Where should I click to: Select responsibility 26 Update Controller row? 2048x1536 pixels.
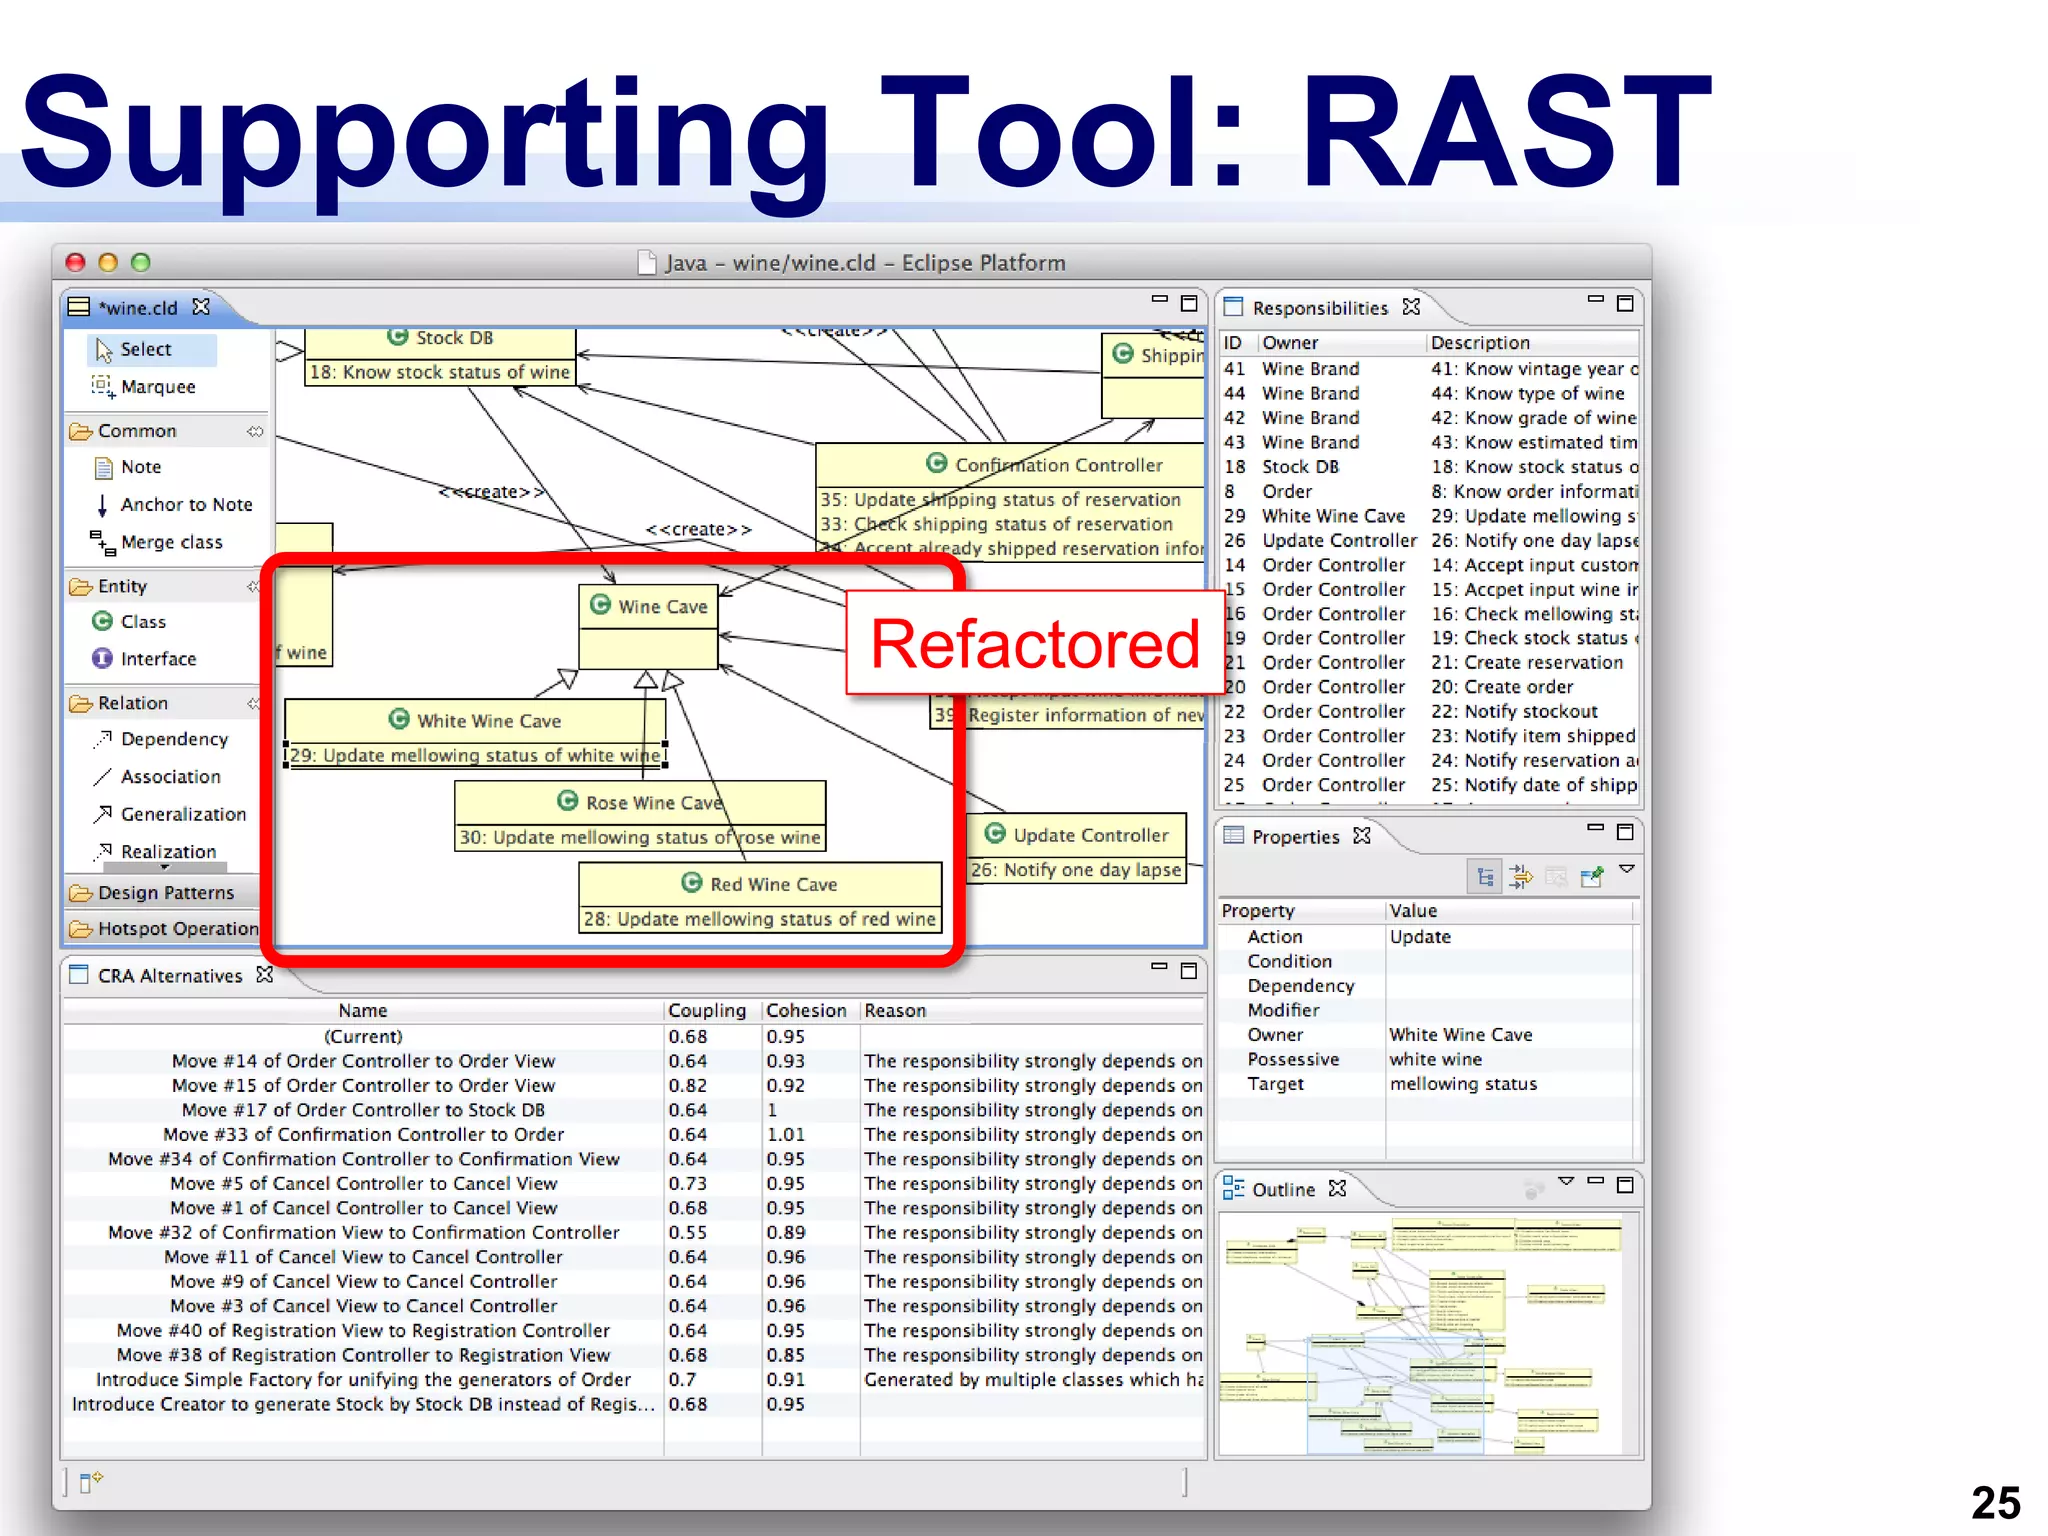1430,540
